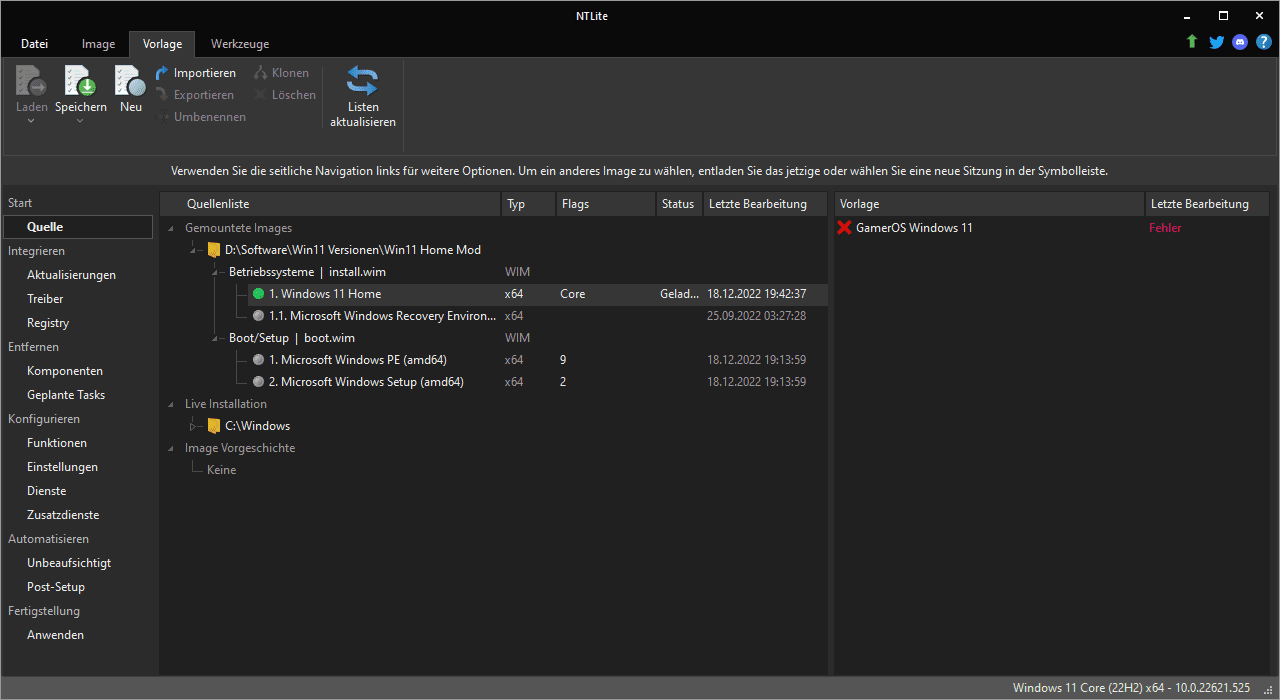Click the Listen aktualisieren refresh icon
1280x700 pixels.
(x=363, y=80)
